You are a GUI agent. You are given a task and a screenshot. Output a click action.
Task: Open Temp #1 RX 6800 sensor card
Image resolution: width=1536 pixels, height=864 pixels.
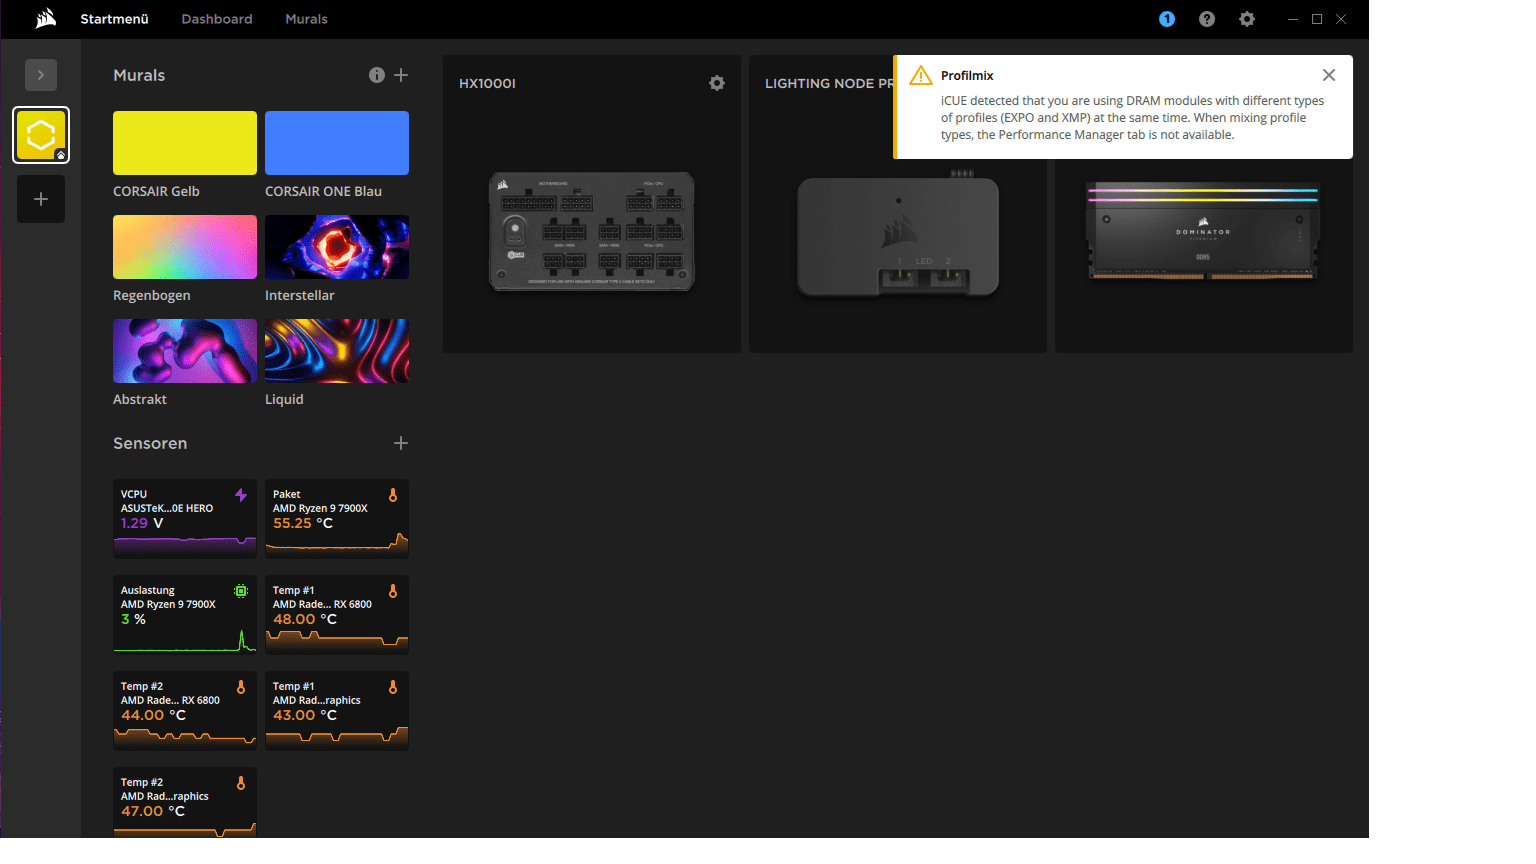click(x=337, y=615)
